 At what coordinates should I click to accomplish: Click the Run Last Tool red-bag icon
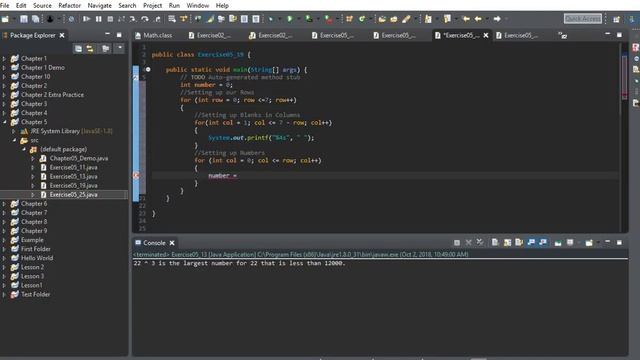[x=329, y=19]
